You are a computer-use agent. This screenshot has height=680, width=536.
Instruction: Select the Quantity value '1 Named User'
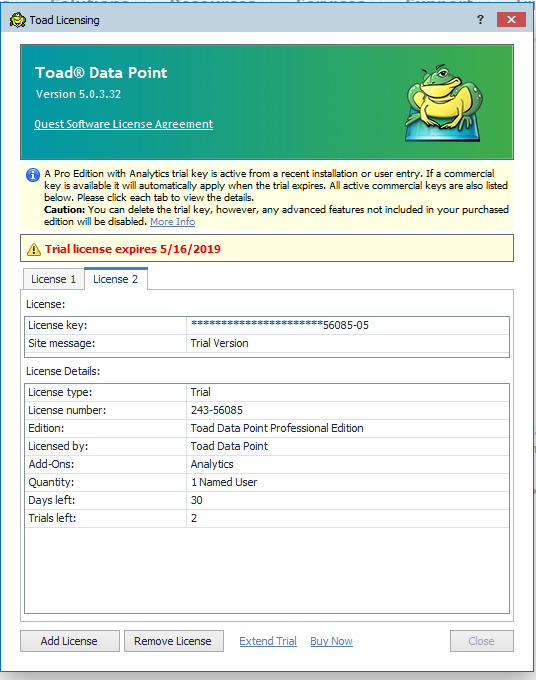coord(224,482)
